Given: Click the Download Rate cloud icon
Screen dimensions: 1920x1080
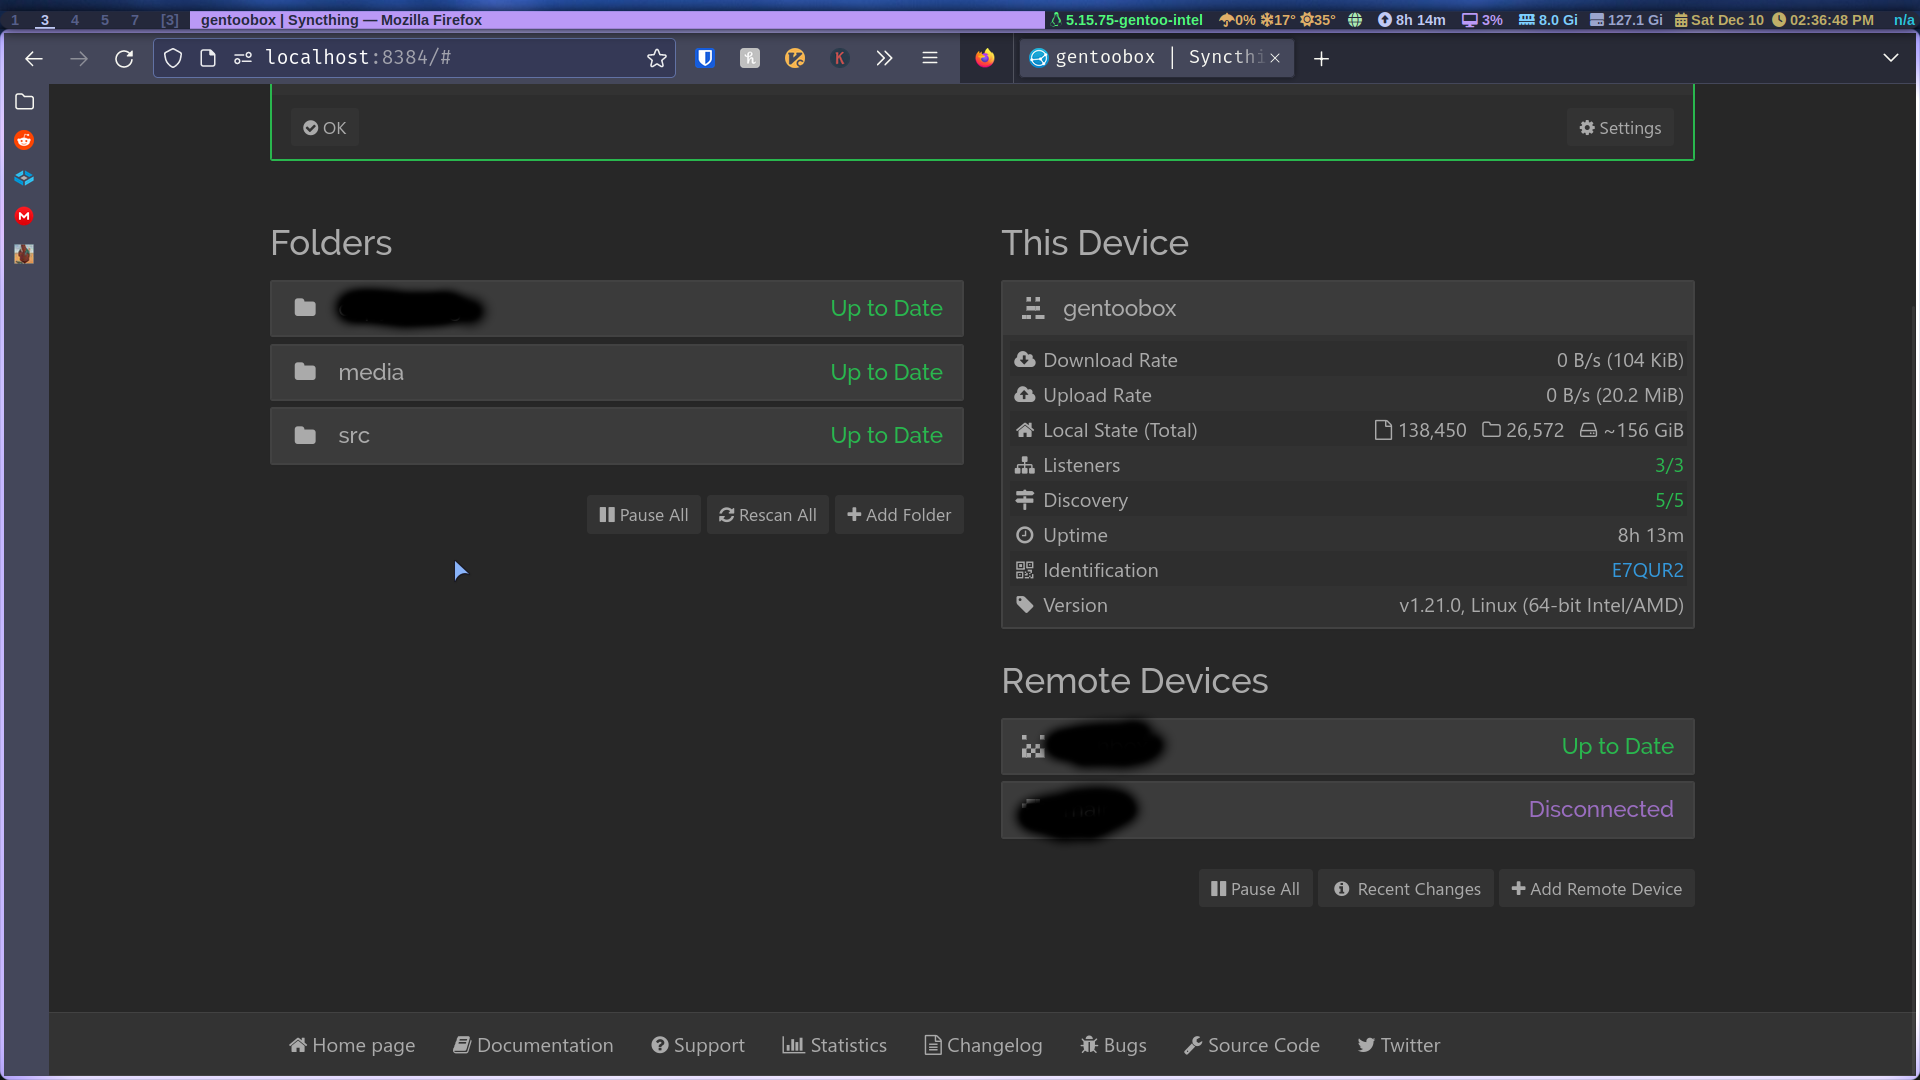Looking at the screenshot, I should coord(1025,360).
